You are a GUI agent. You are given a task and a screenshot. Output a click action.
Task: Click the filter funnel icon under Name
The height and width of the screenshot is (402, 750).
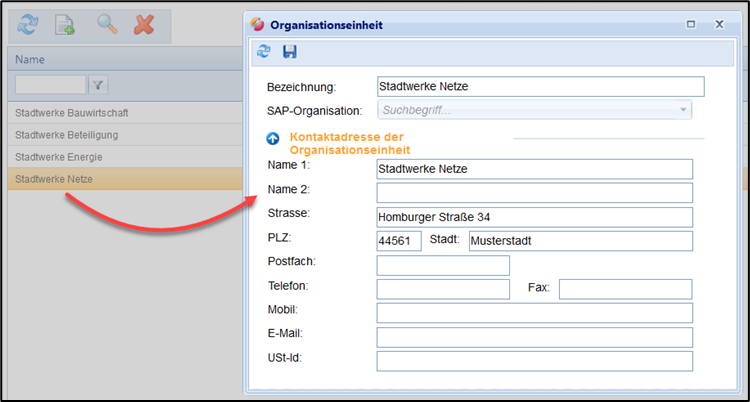point(98,85)
